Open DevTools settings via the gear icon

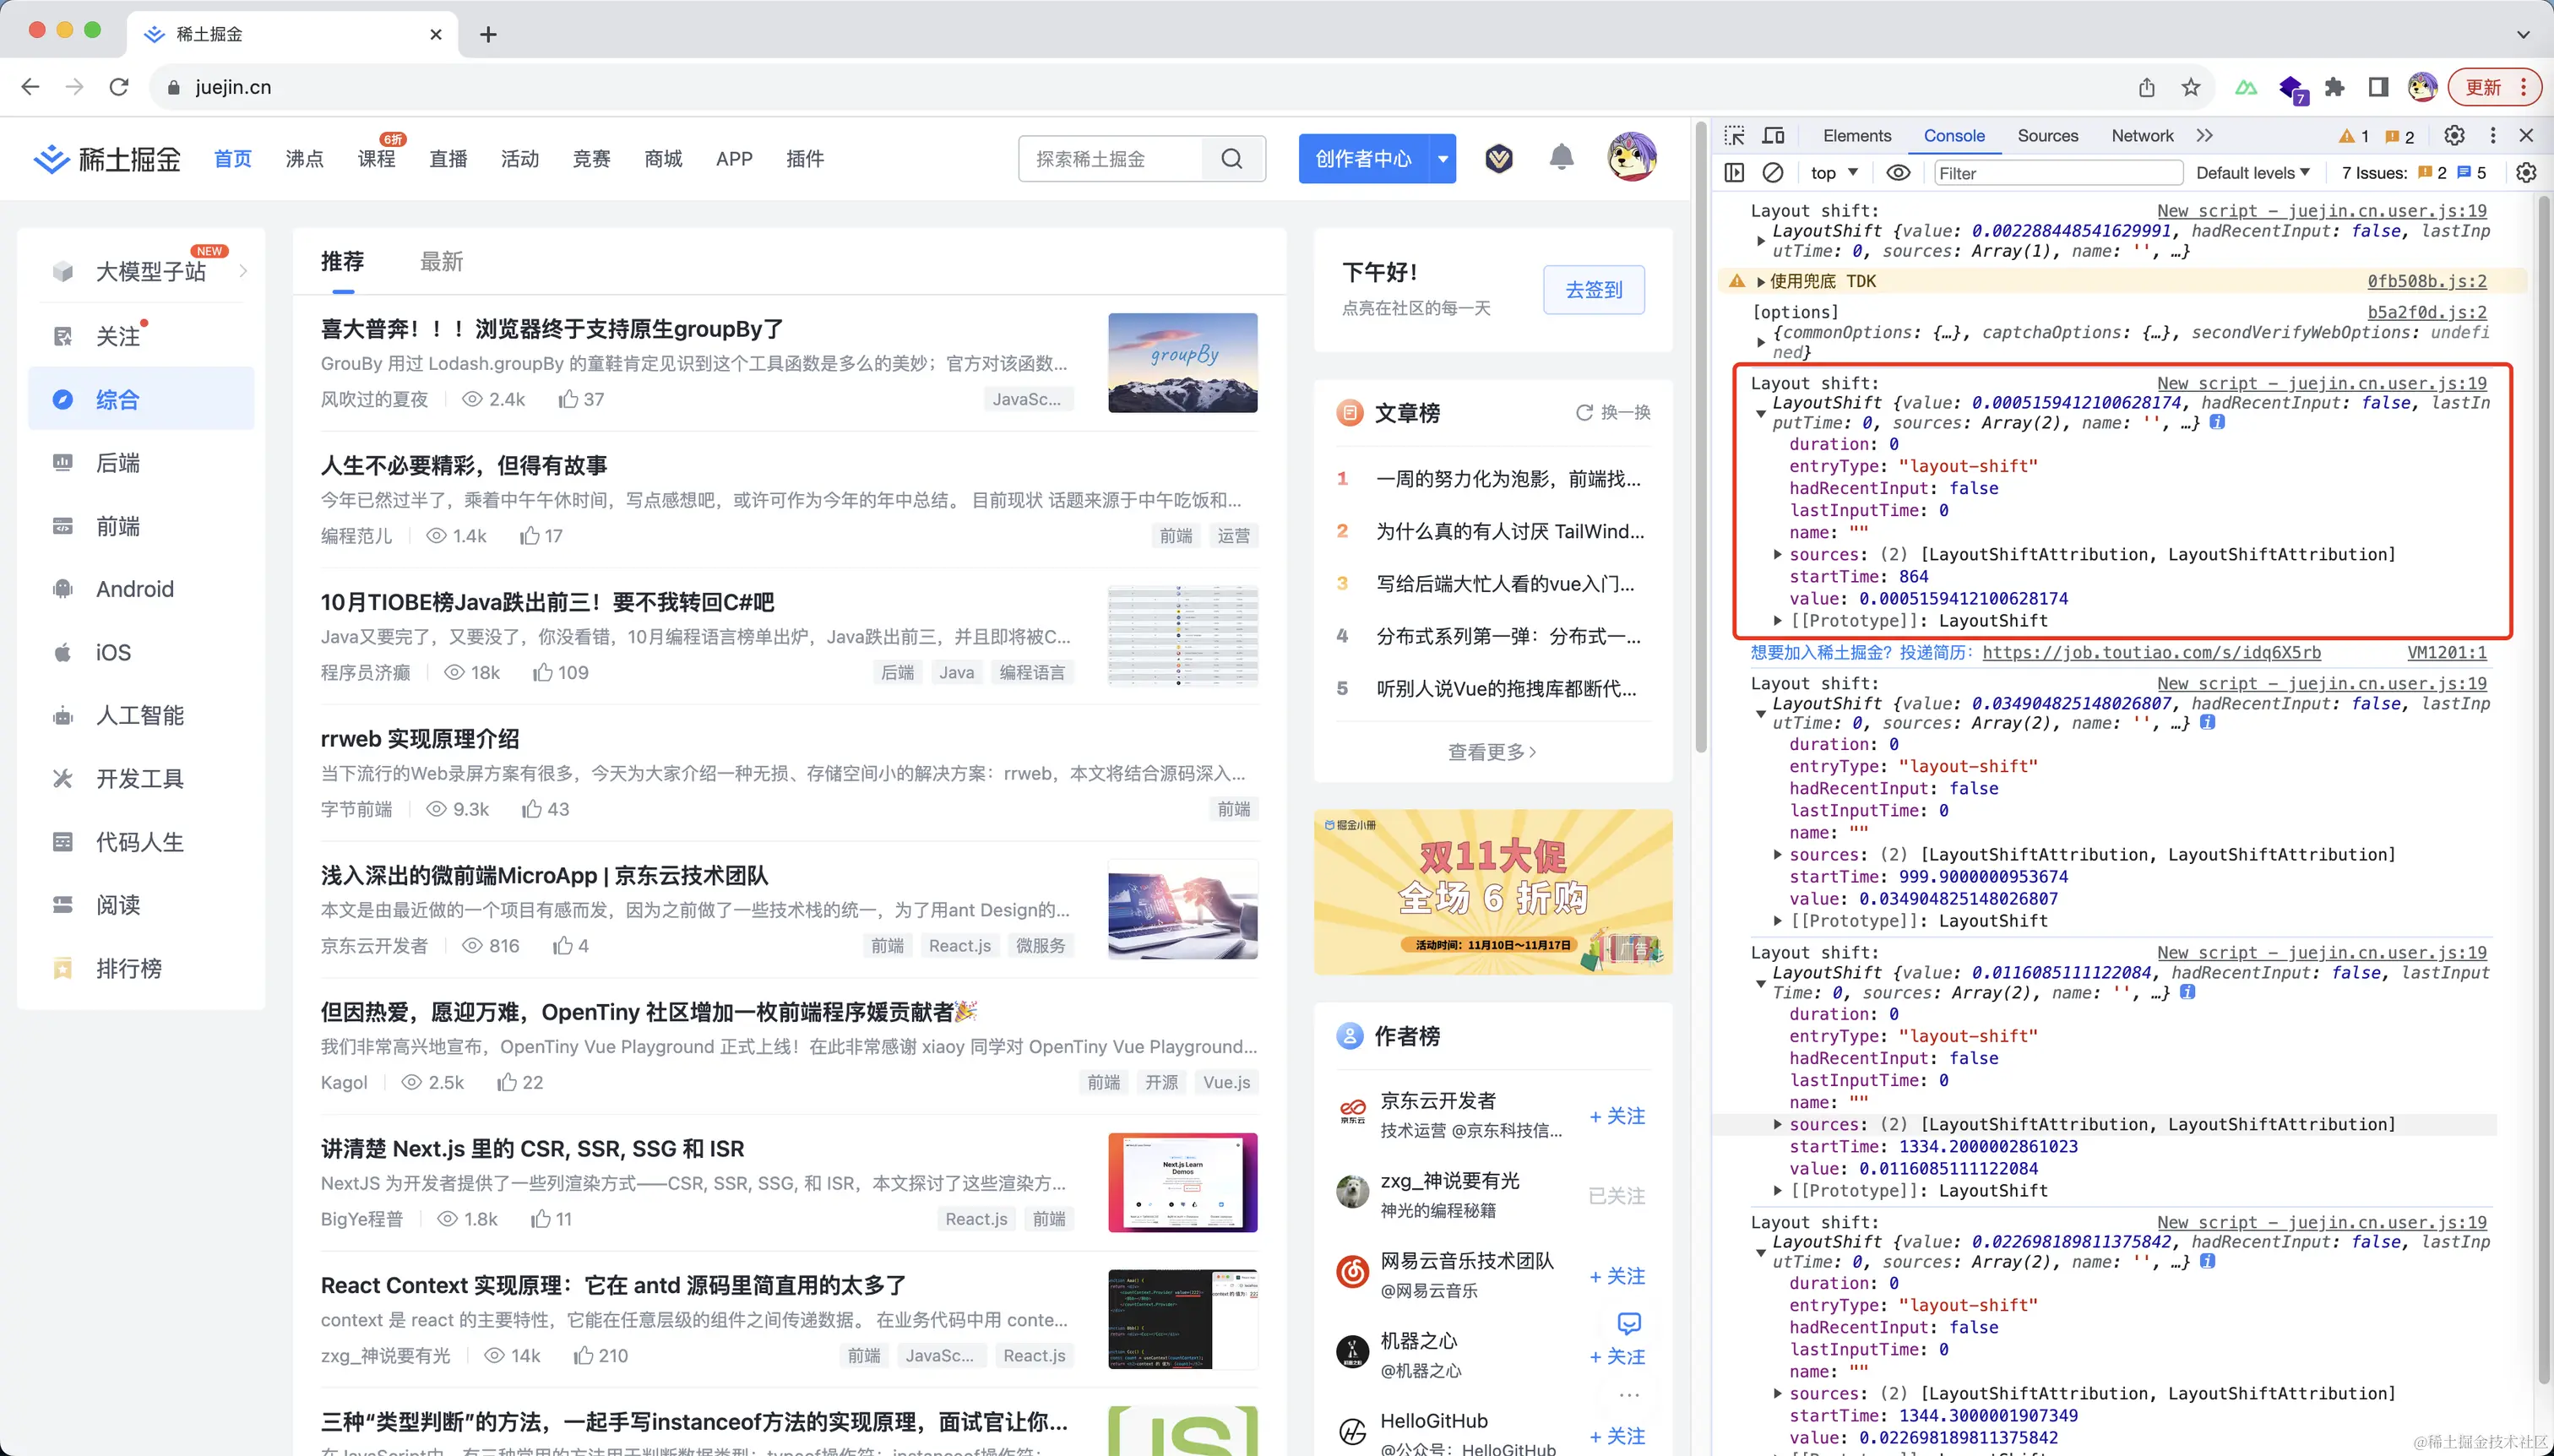[2455, 135]
